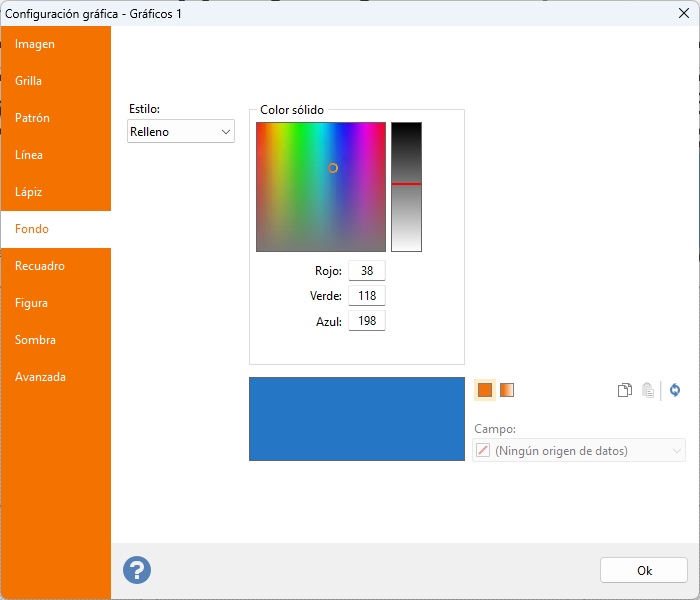Click the Azul value field
Image resolution: width=700 pixels, height=600 pixels.
click(366, 321)
